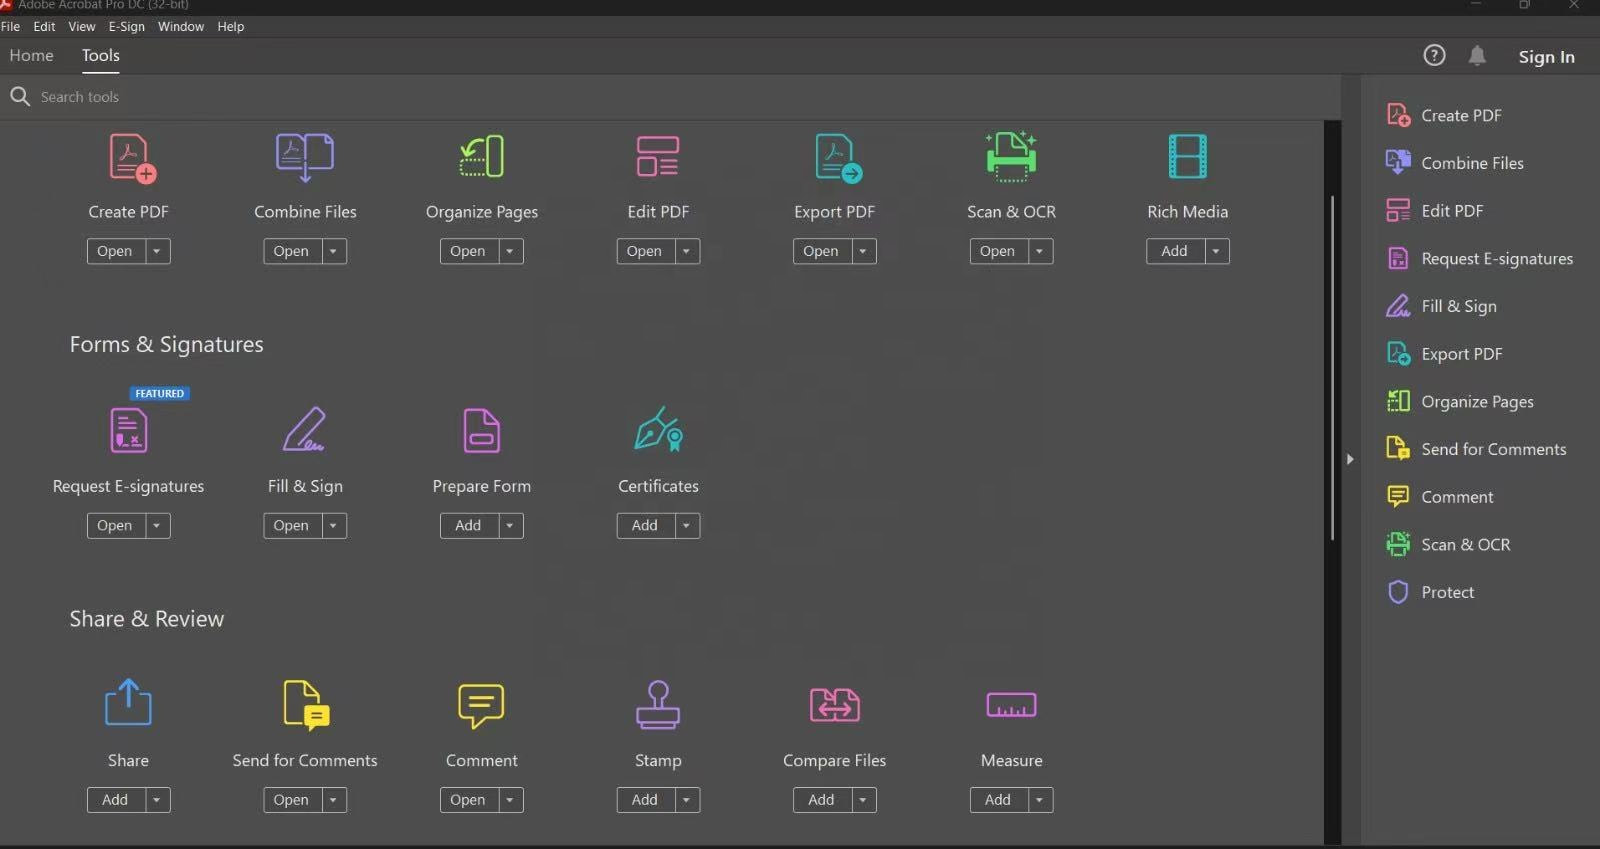Open the Scan & OCR tool icon
The image size is (1600, 849).
pyautogui.click(x=1011, y=157)
